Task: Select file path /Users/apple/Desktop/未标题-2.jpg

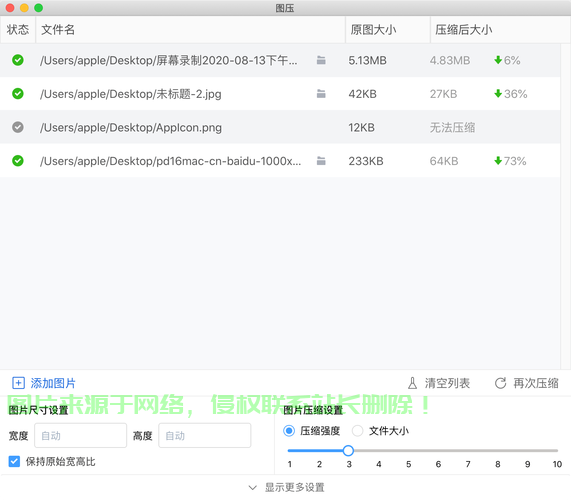Action: click(131, 94)
